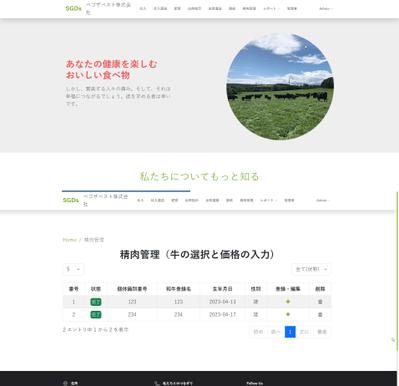Click the edit icon for row 123
399x386 pixels.
click(x=288, y=302)
